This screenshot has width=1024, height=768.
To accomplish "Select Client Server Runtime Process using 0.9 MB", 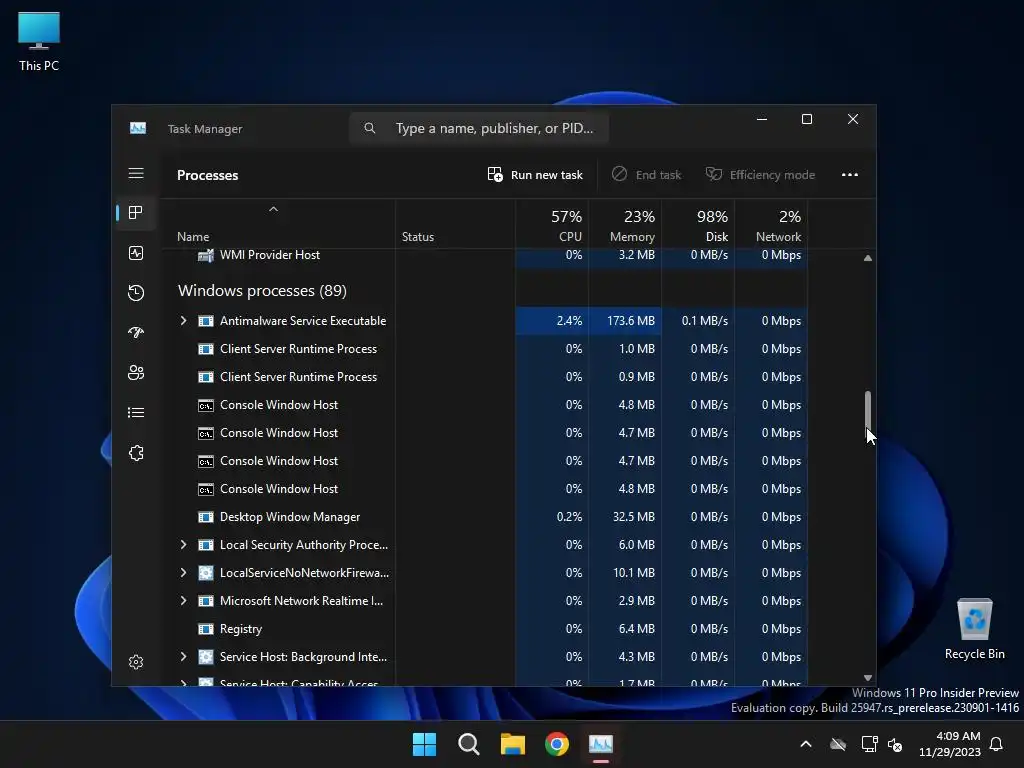I will click(298, 377).
